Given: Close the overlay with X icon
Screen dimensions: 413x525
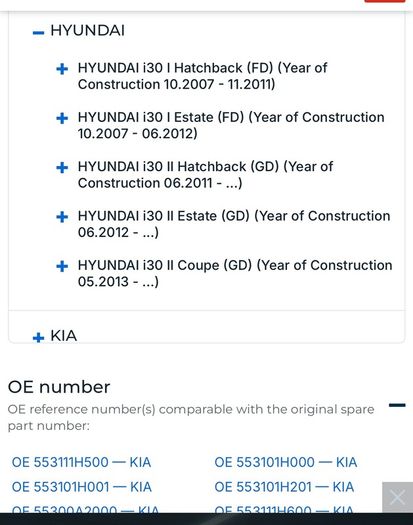Looking at the screenshot, I should 398,497.
